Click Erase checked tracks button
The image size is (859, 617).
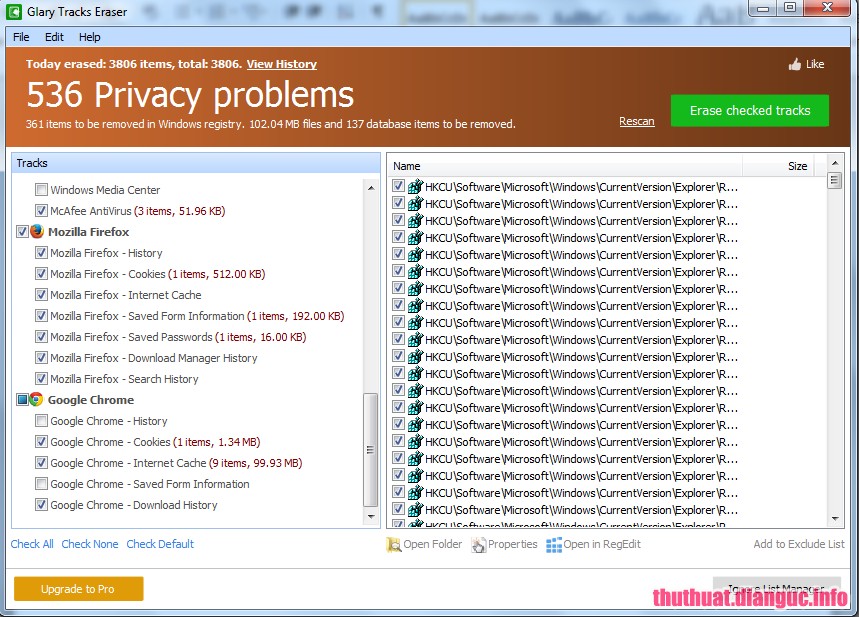pyautogui.click(x=749, y=111)
